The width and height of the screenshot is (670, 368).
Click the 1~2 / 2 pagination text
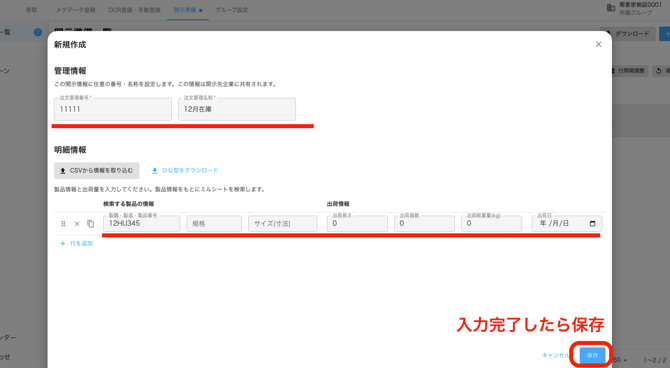[655, 360]
